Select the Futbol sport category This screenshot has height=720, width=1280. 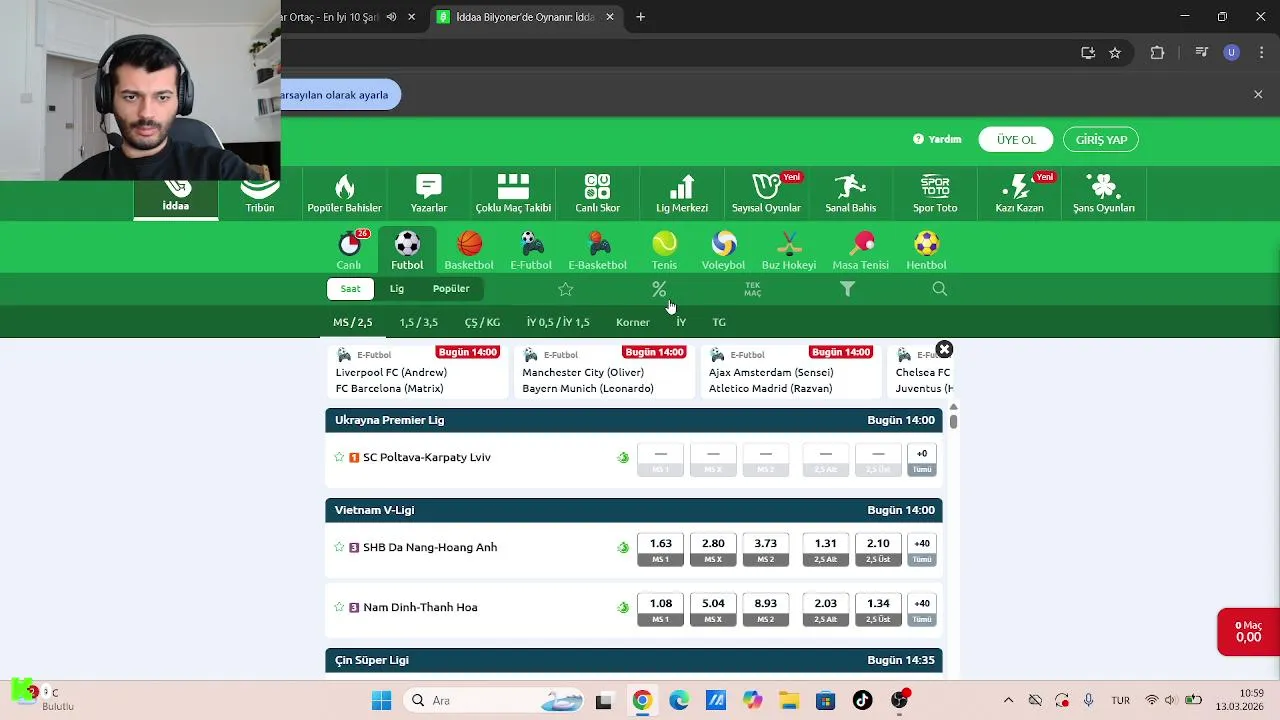[x=407, y=250]
